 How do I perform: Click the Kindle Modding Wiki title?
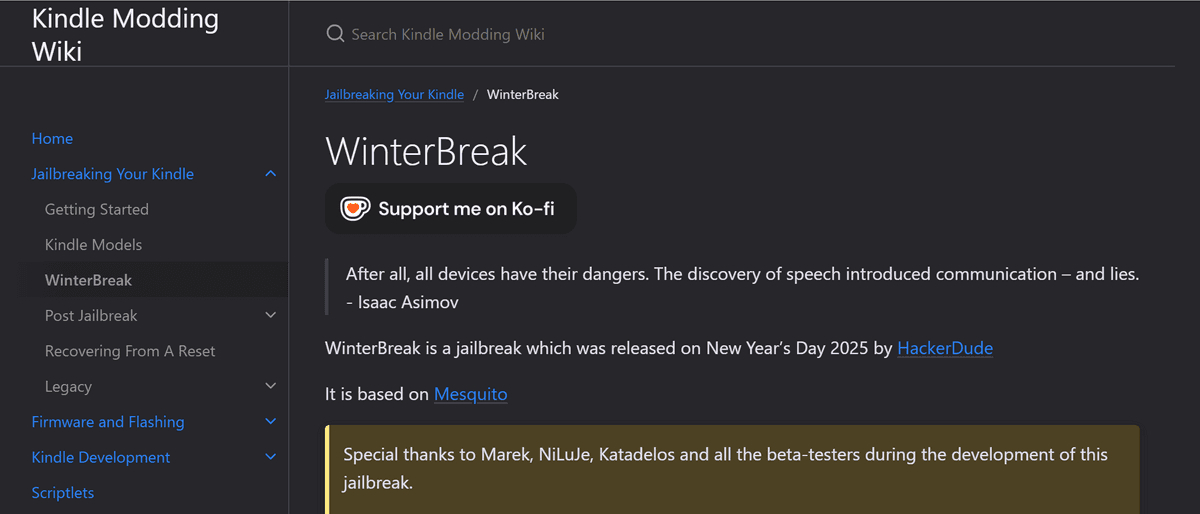click(x=125, y=33)
